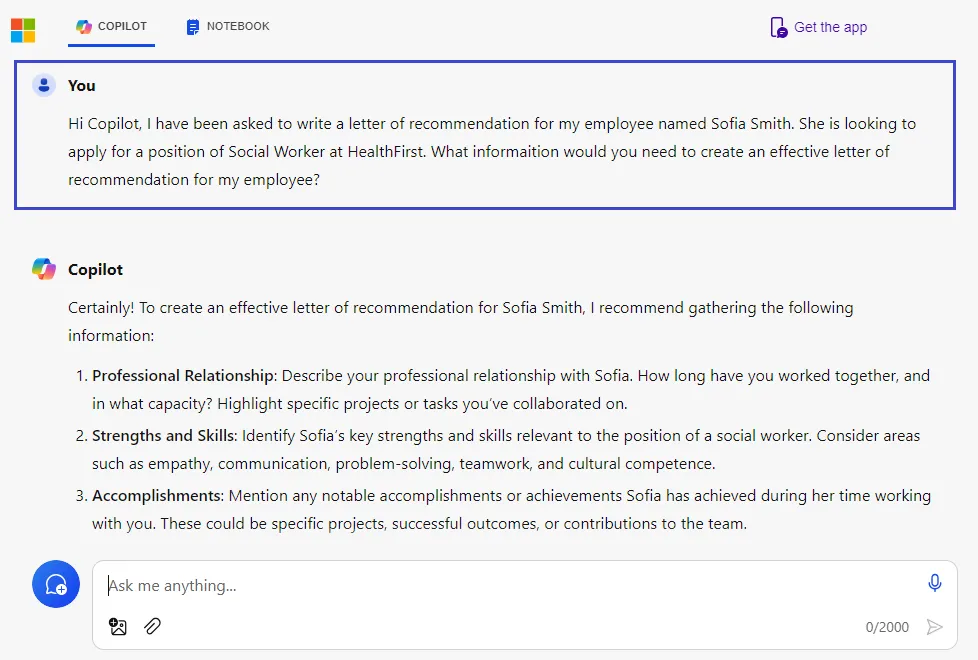Image resolution: width=978 pixels, height=660 pixels.
Task: Click the Copilot tab spark icon
Action: pos(83,26)
